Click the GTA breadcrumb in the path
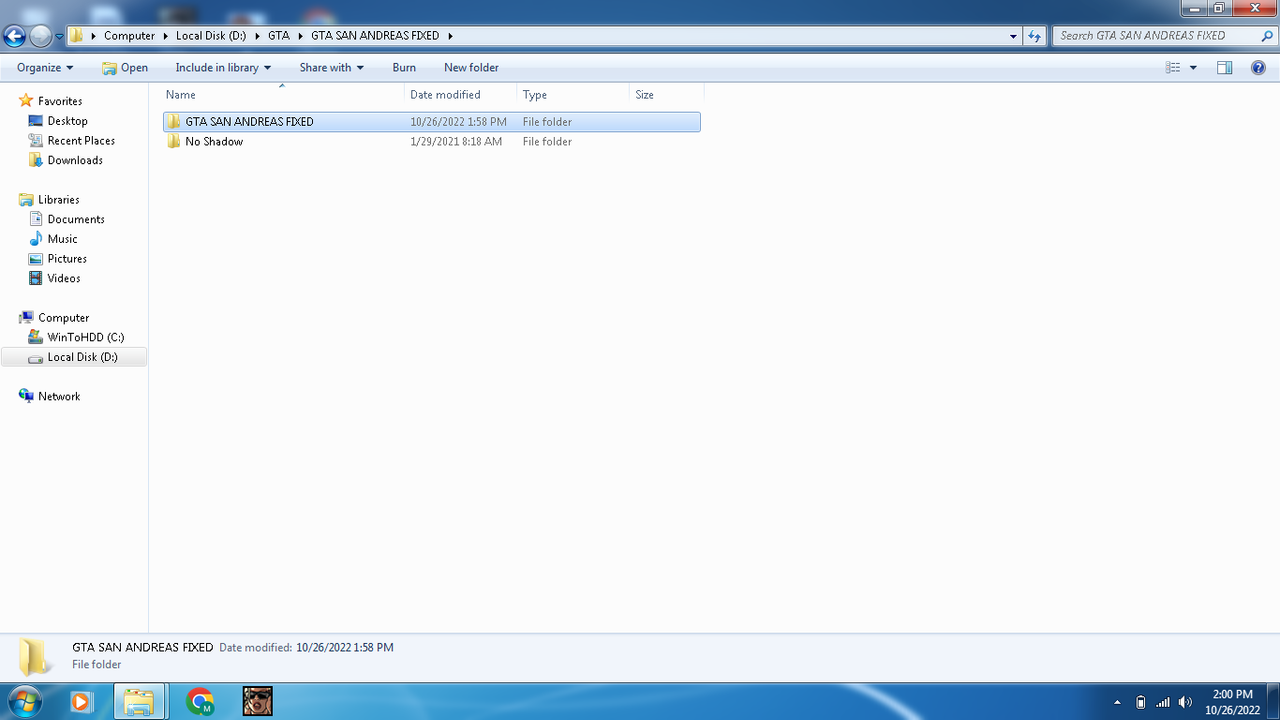 [278, 36]
